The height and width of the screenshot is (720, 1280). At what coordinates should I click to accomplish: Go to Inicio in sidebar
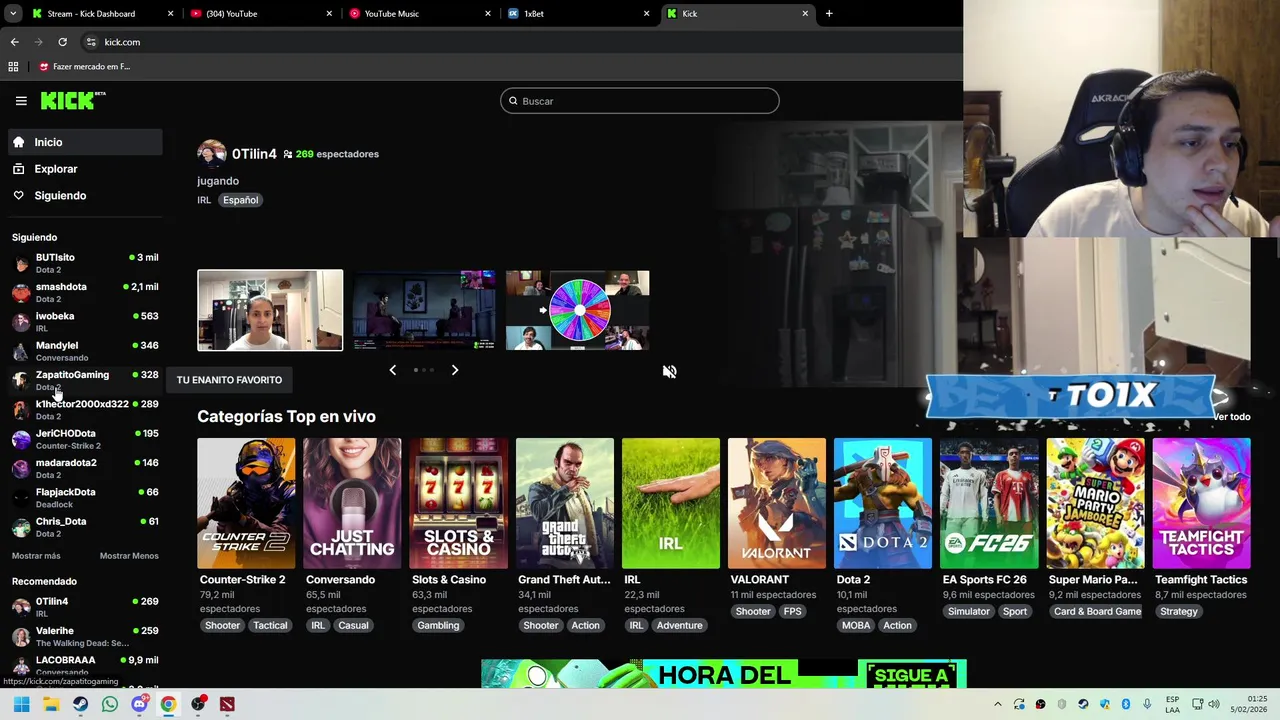[x=85, y=142]
